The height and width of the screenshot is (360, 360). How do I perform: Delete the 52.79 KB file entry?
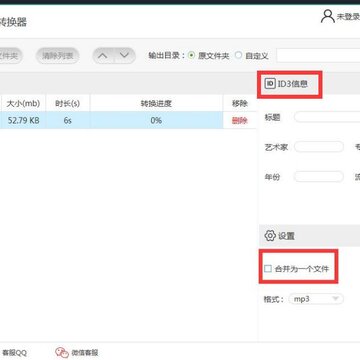coord(240,121)
